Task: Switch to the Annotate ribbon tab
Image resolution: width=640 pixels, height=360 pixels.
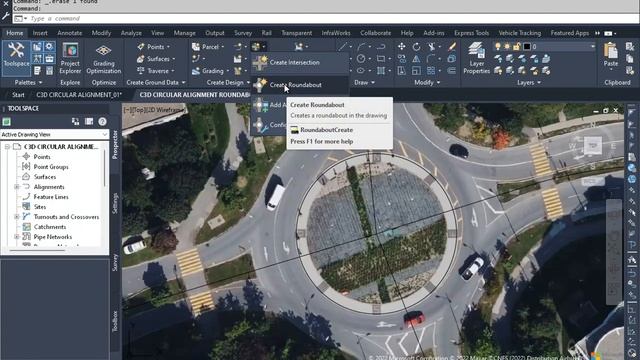Action: [x=70, y=33]
